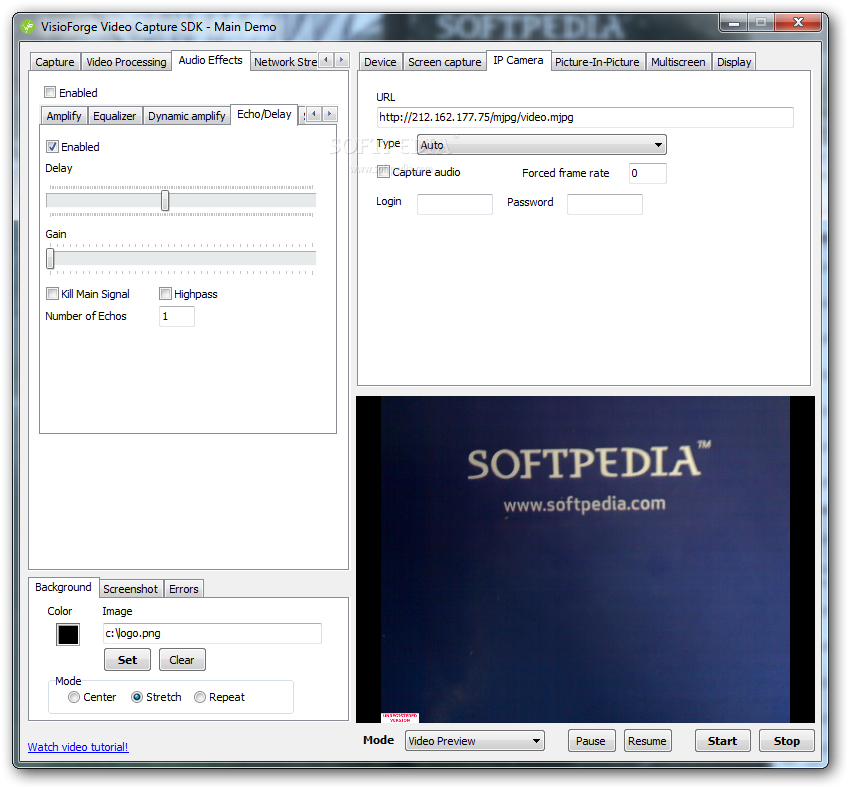
Task: Click the black background color swatch
Action: [x=68, y=635]
